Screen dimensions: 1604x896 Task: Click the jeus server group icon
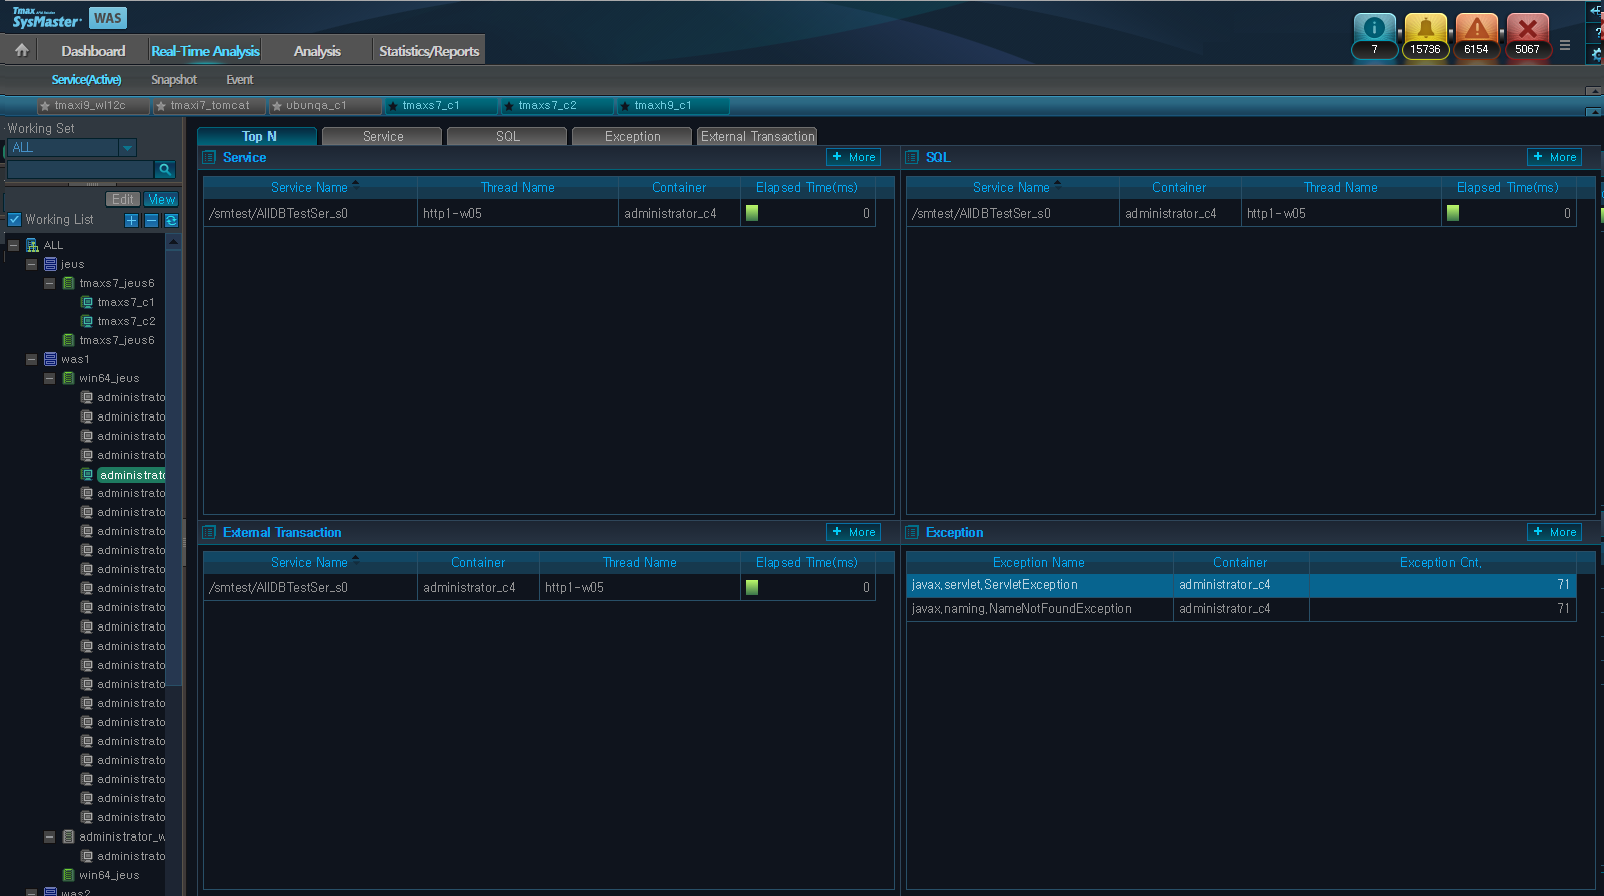point(50,264)
